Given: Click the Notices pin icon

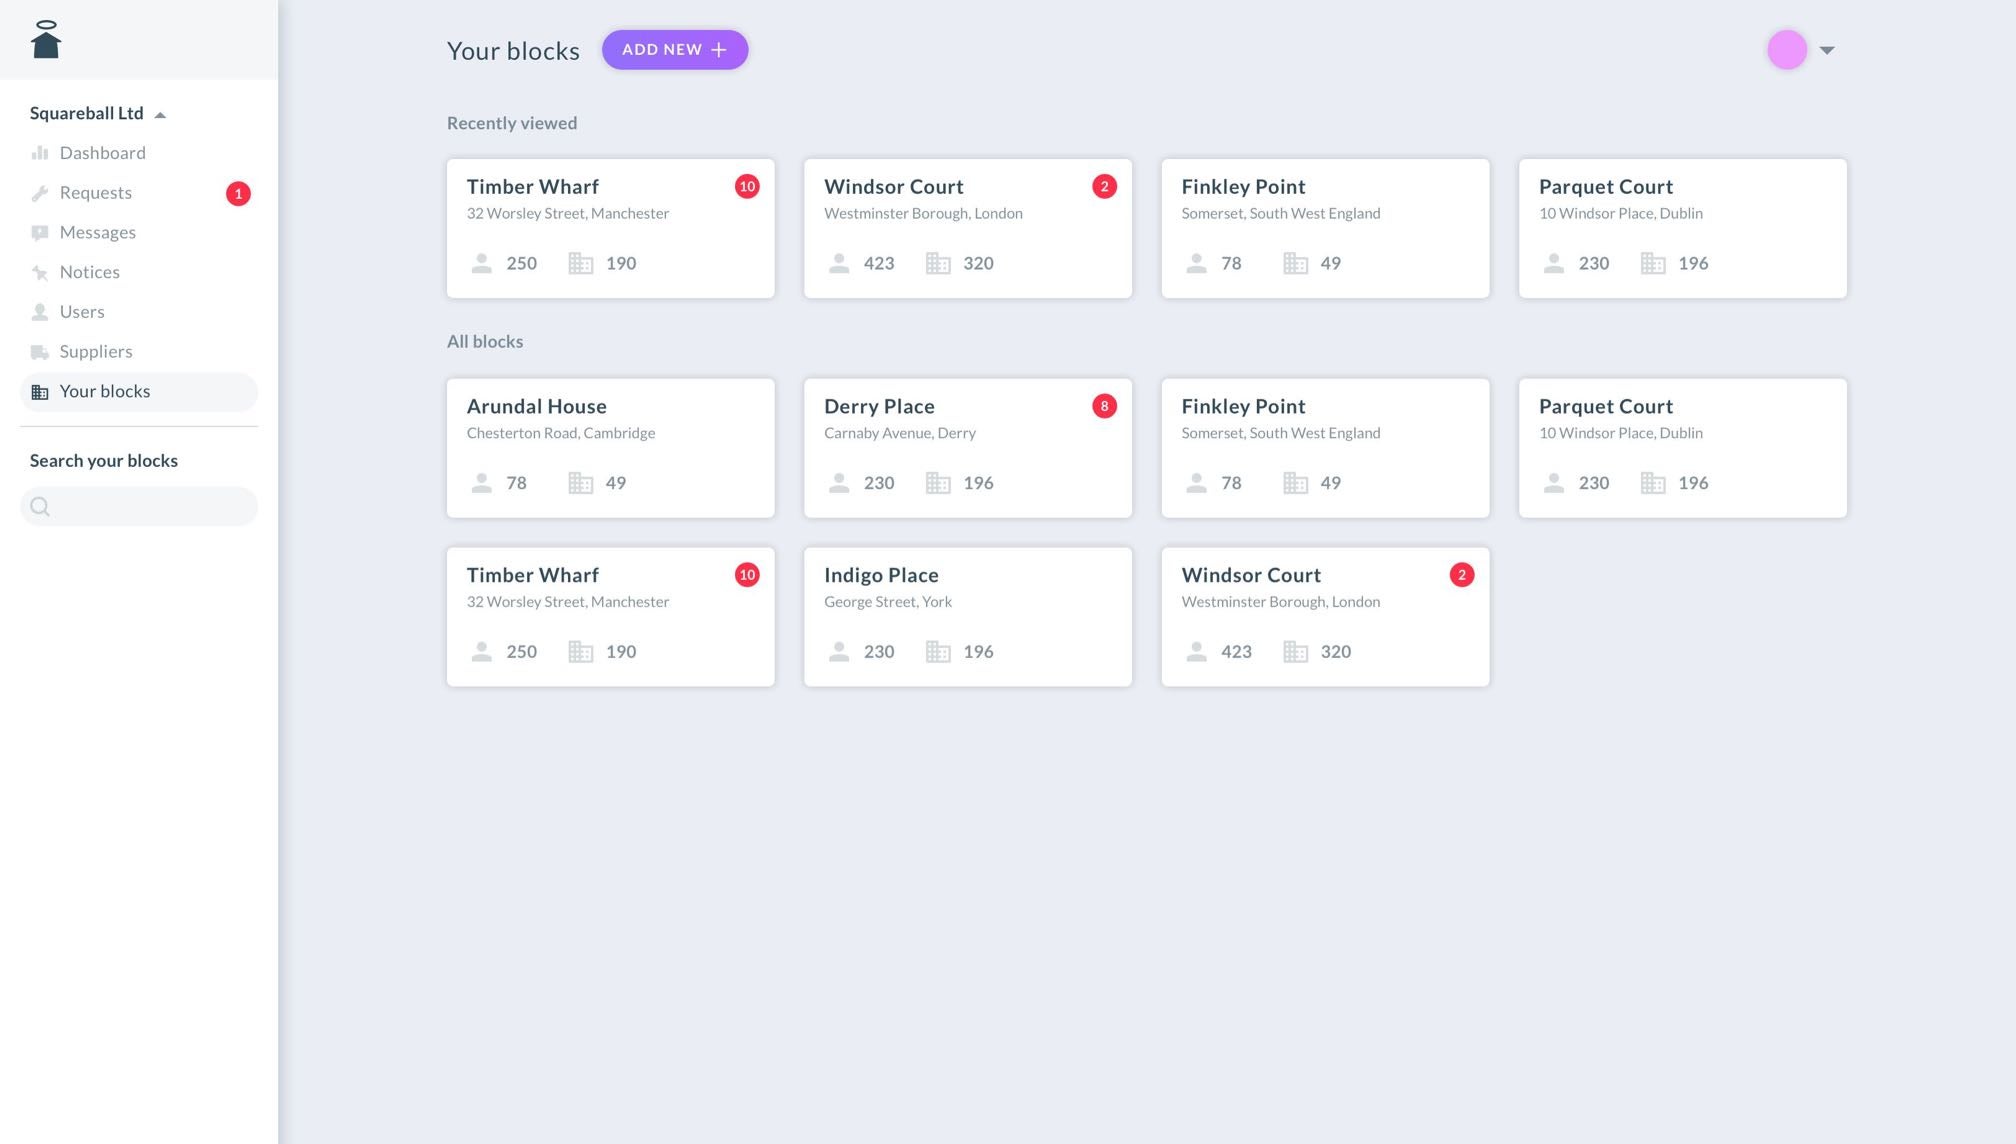Looking at the screenshot, I should [40, 273].
